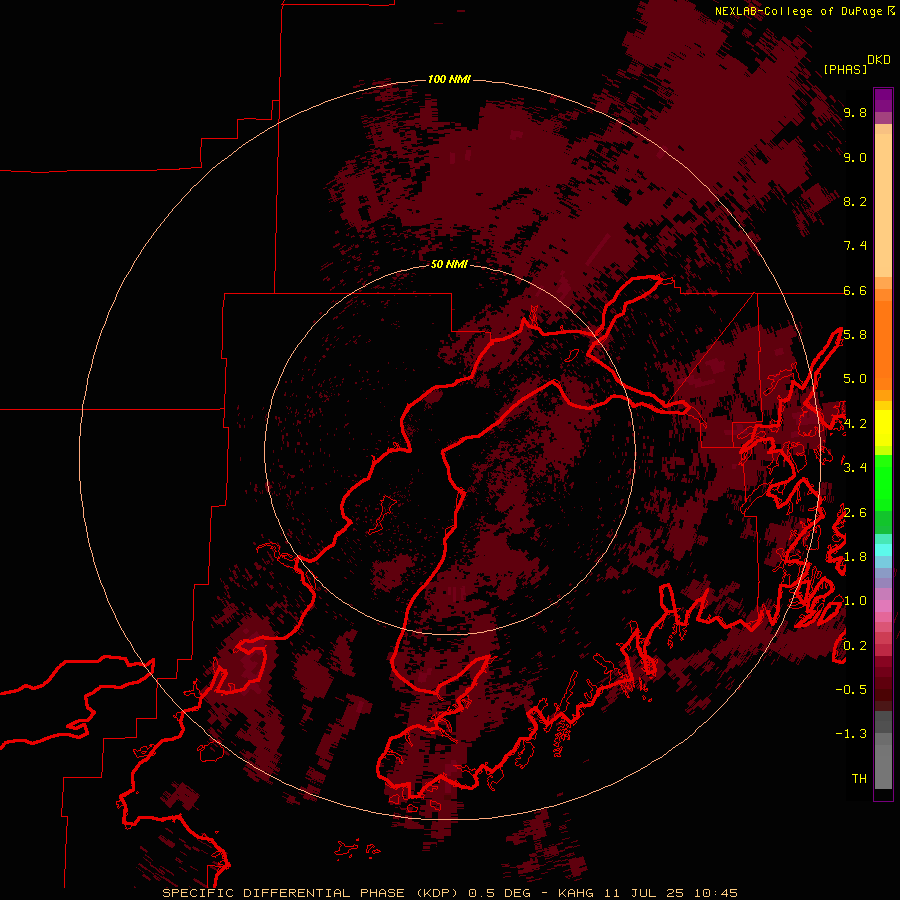Pick the cyan band near 1.8
This screenshot has width=900, height=900.
[x=883, y=550]
